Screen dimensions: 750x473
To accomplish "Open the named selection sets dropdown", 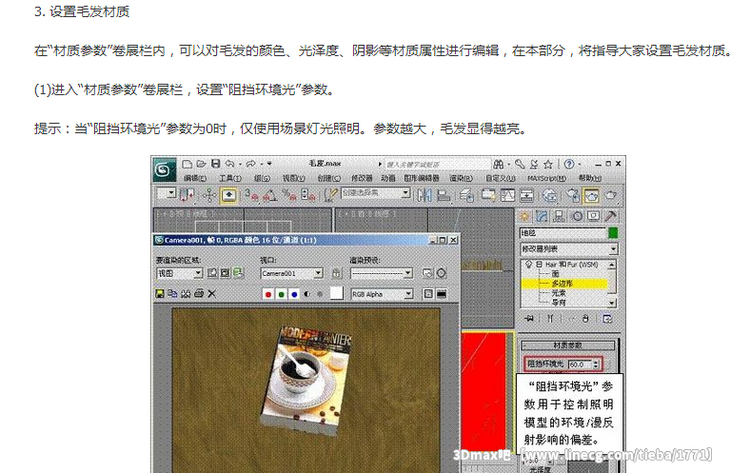I will [x=375, y=193].
